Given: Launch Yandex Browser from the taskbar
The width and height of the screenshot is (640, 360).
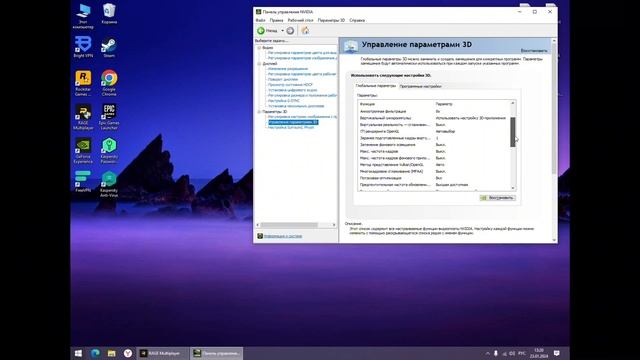Looking at the screenshot, I should pyautogui.click(x=128, y=353).
